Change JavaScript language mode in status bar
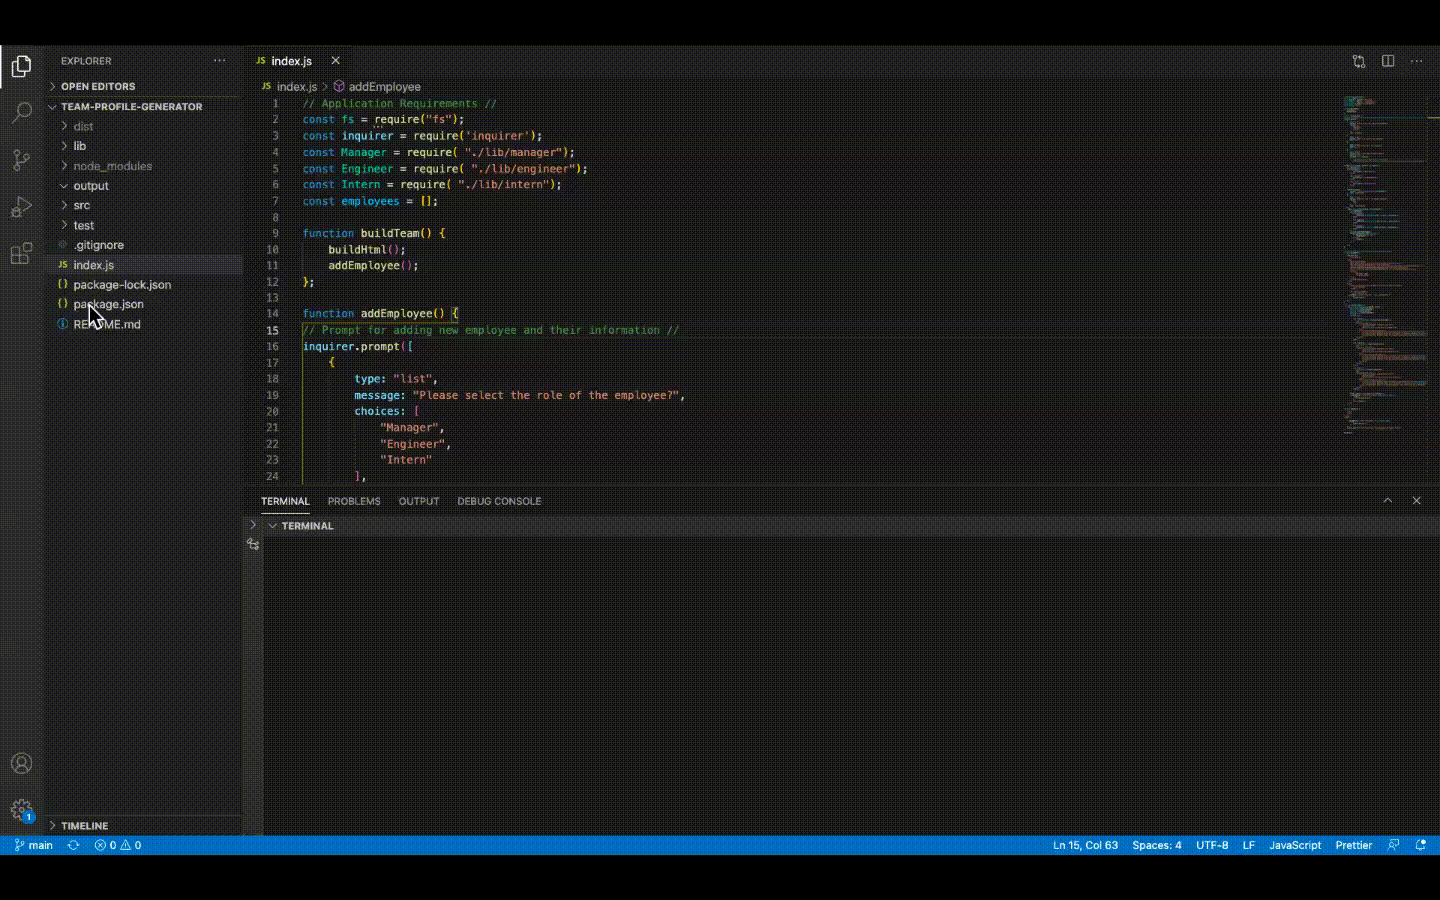 (1295, 845)
